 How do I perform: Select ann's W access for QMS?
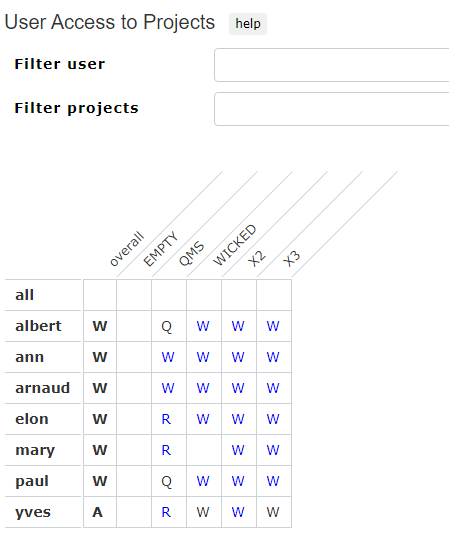(168, 357)
